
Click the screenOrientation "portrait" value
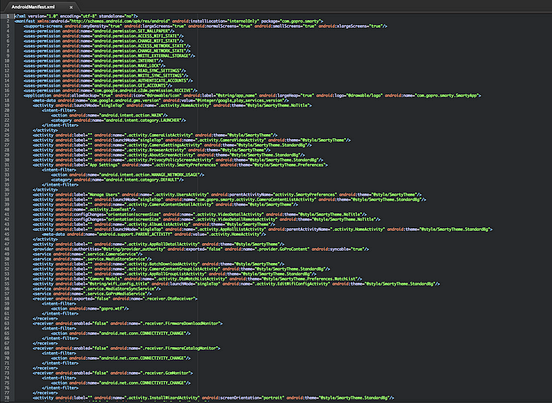(273, 398)
